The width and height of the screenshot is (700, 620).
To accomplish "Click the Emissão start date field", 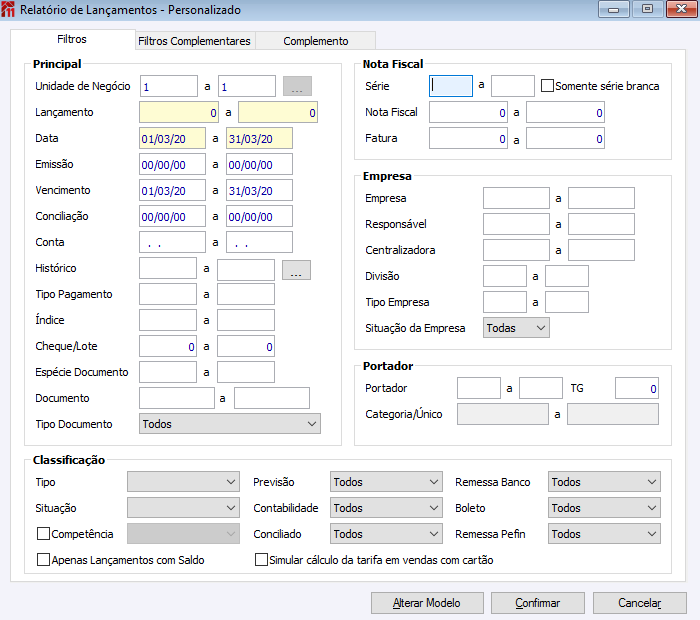I will click(x=172, y=164).
